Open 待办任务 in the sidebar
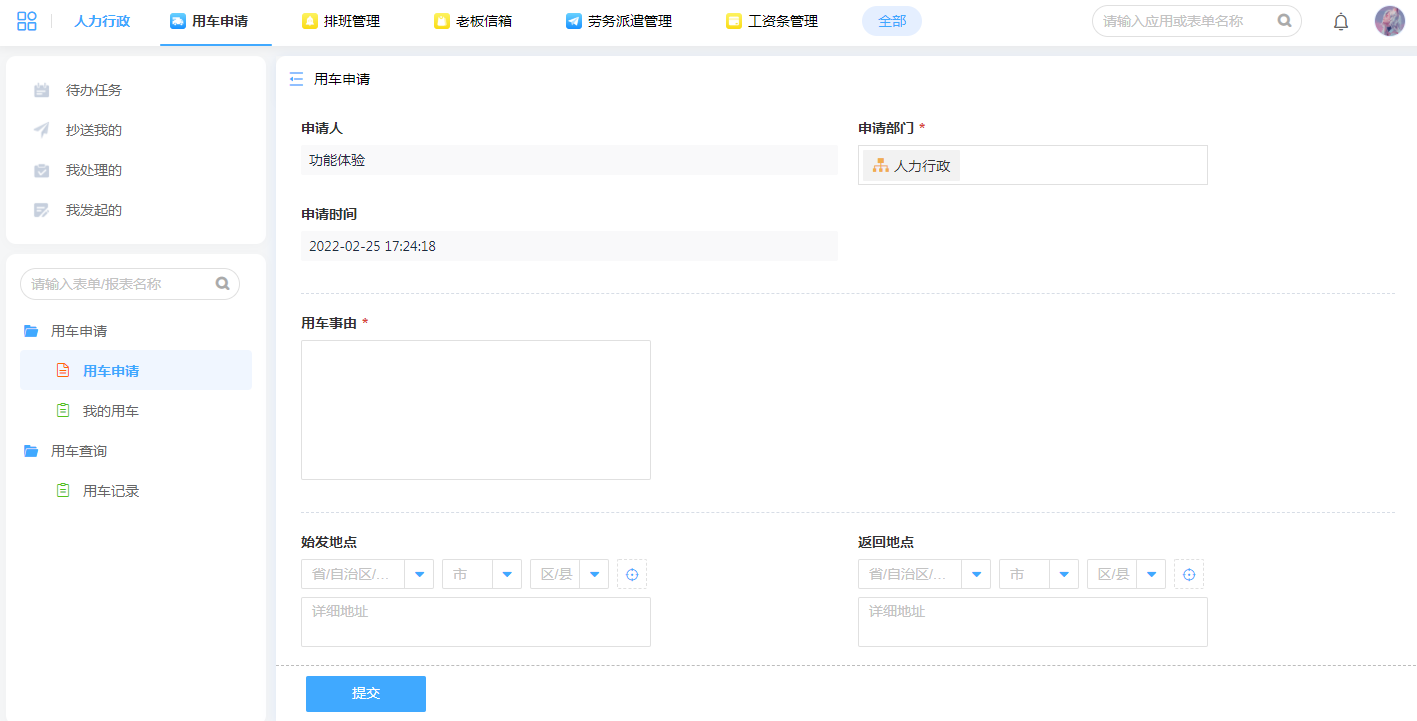Image resolution: width=1417 pixels, height=721 pixels. point(93,90)
